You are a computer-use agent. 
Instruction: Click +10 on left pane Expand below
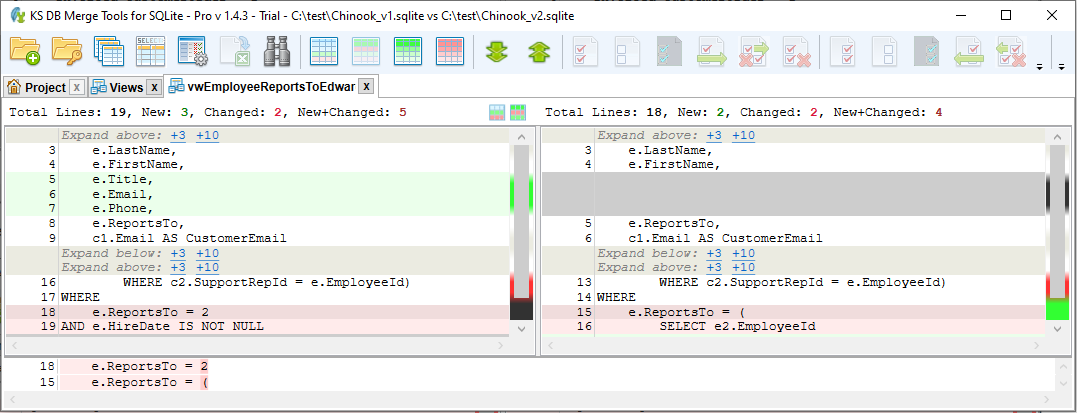pos(207,254)
